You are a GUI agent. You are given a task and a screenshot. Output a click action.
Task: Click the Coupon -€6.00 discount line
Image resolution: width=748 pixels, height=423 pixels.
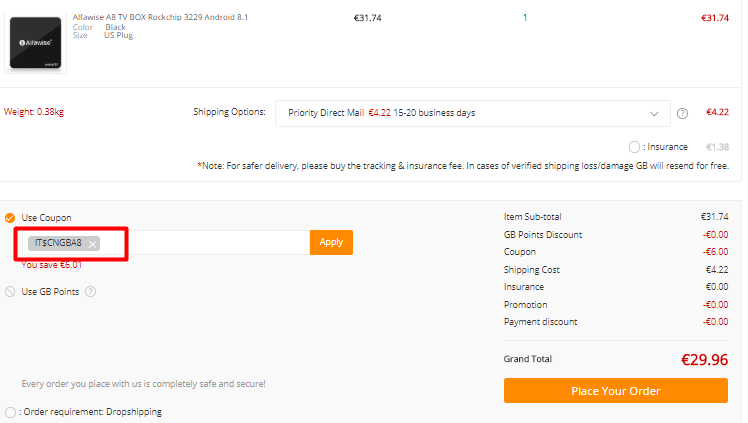click(616, 252)
